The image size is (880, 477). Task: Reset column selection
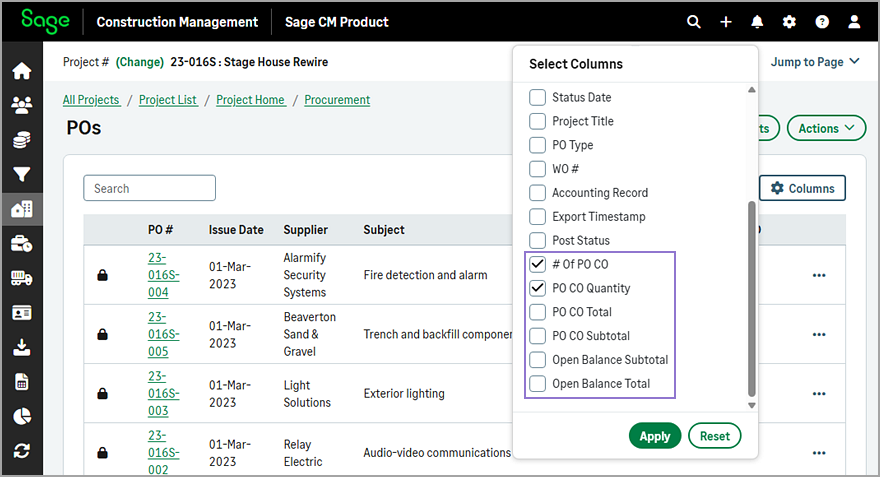pyautogui.click(x=714, y=436)
